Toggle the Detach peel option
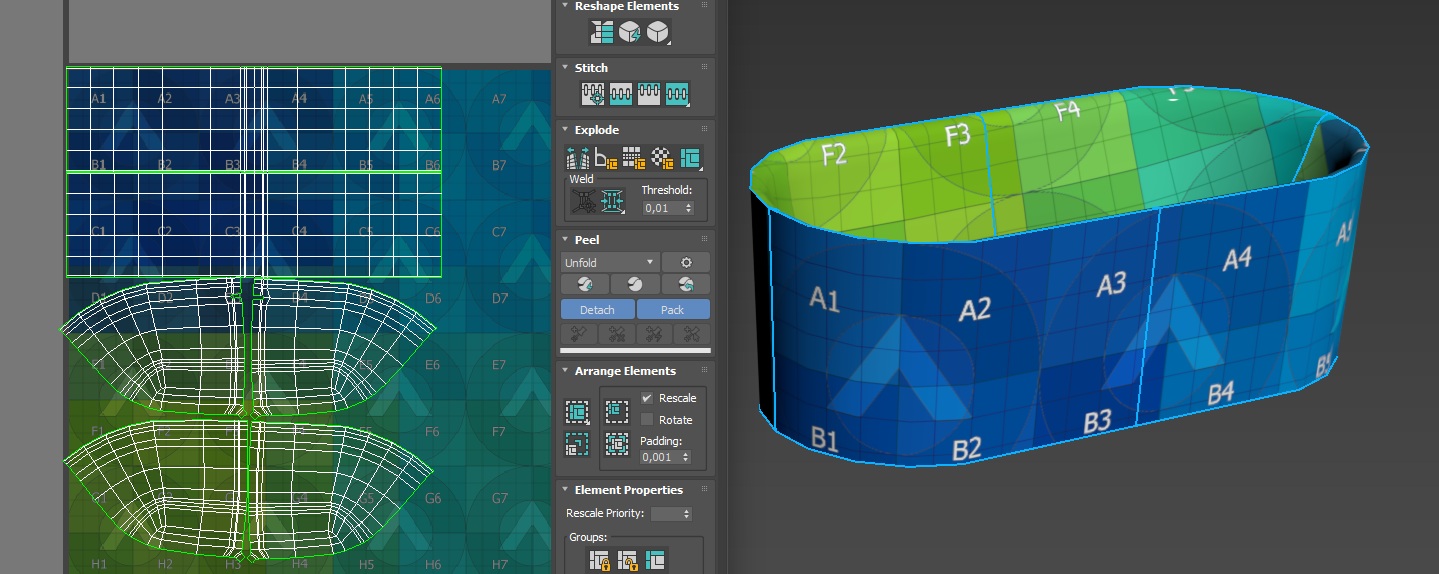Screen dimensions: 1439x574 pyautogui.click(x=597, y=310)
